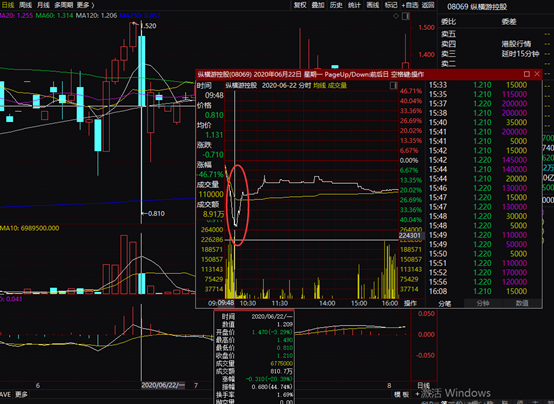
Task: Click the plus icon next to 模板
Action: [x=417, y=394]
